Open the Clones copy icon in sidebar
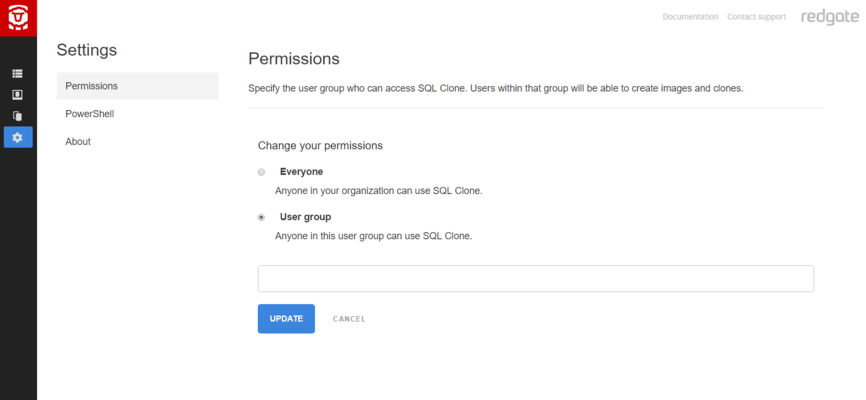Viewport: 866px width, 400px height. click(18, 116)
